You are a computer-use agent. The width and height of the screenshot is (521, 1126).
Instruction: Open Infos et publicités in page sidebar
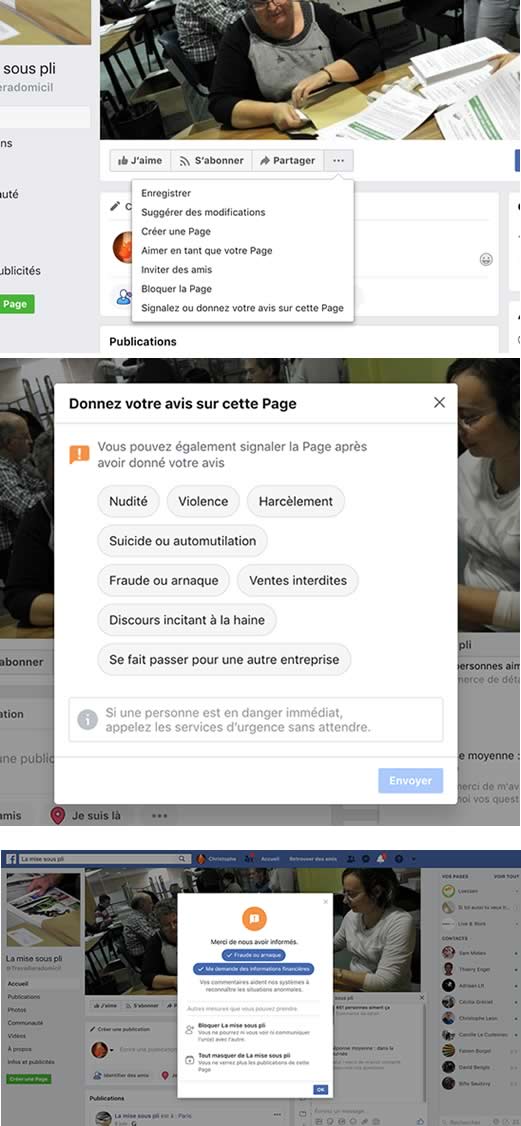31,1061
